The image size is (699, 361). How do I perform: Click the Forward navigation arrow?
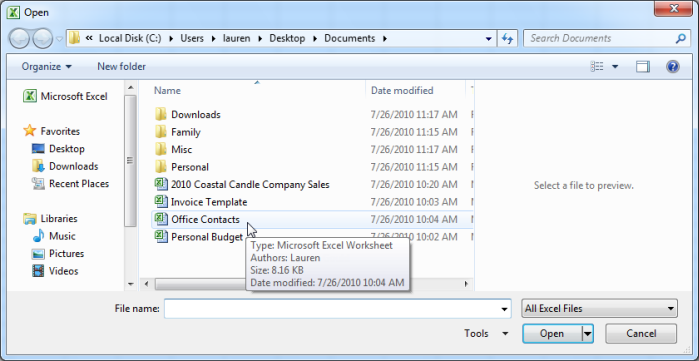pos(43,39)
